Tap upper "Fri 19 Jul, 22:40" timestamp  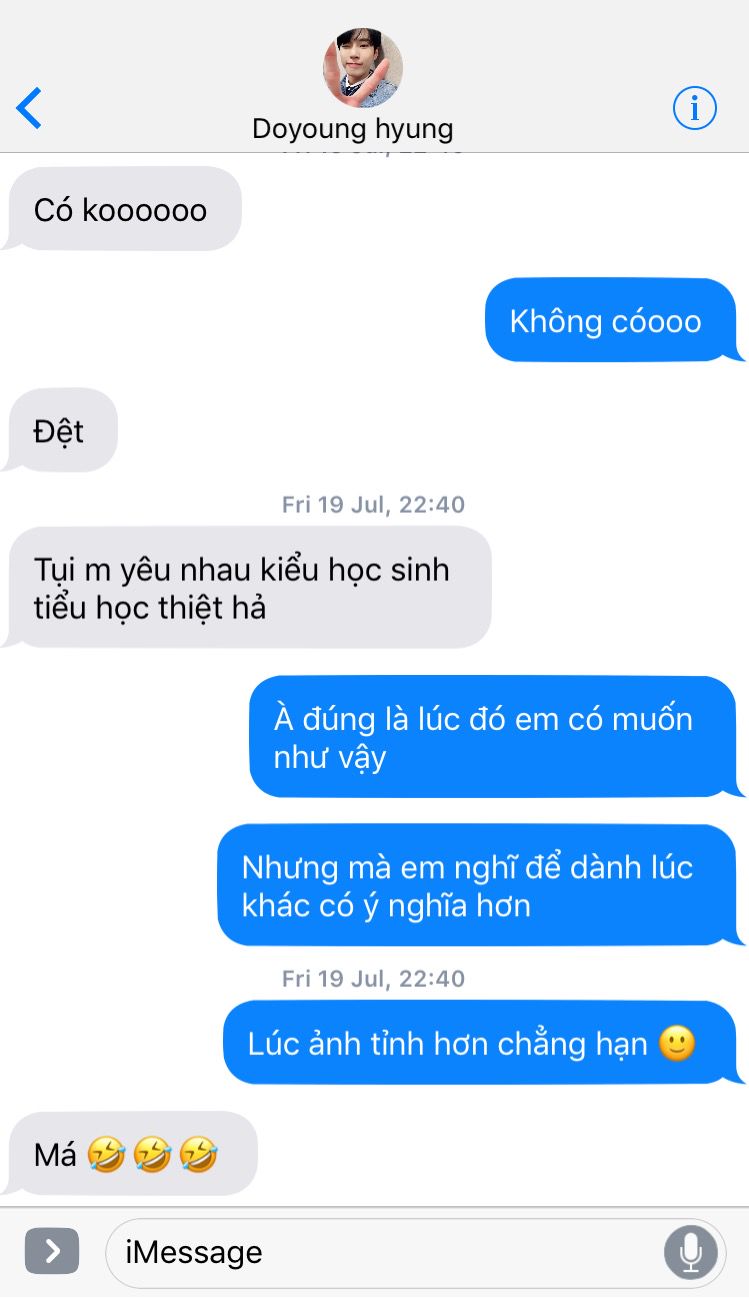[373, 504]
